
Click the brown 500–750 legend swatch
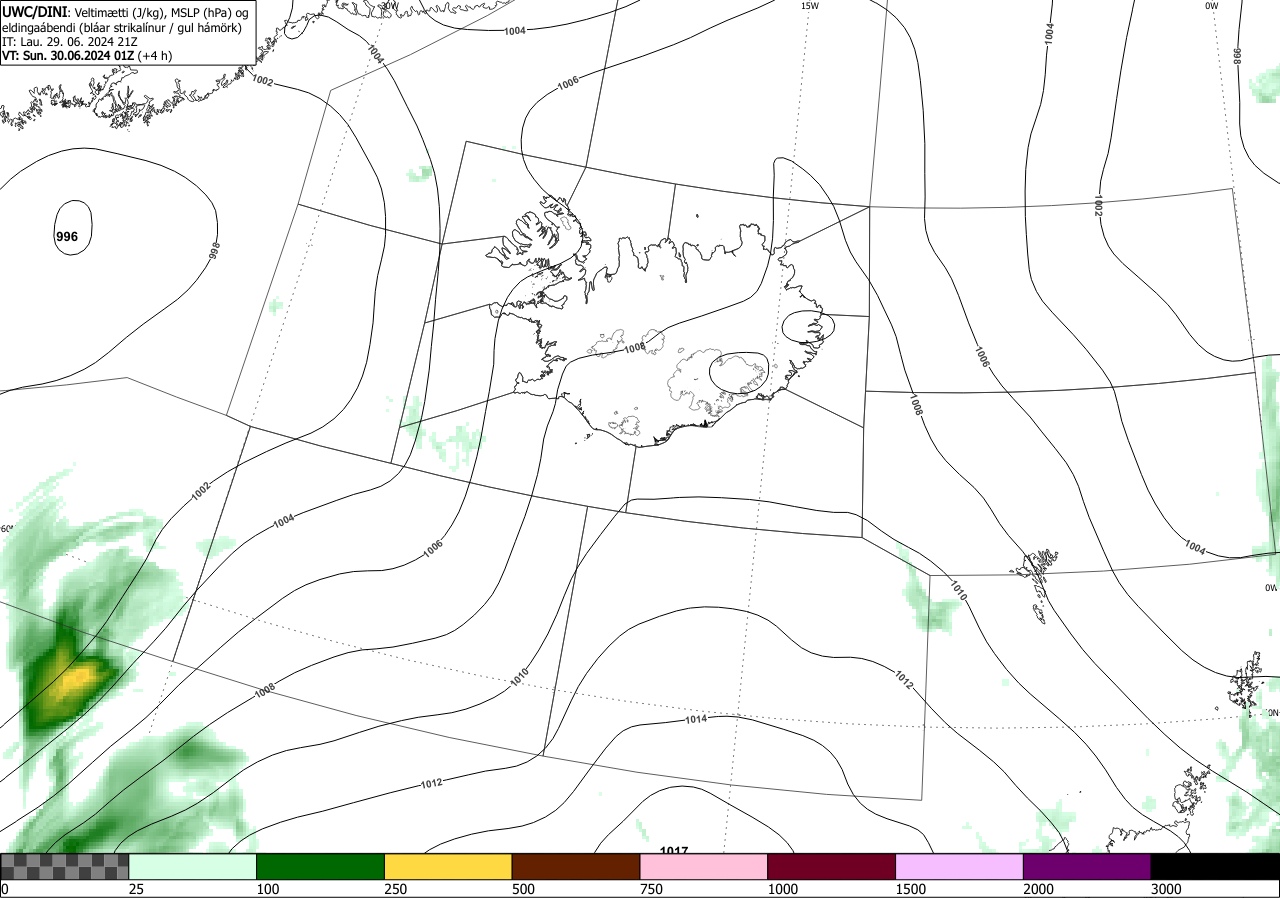pos(576,866)
